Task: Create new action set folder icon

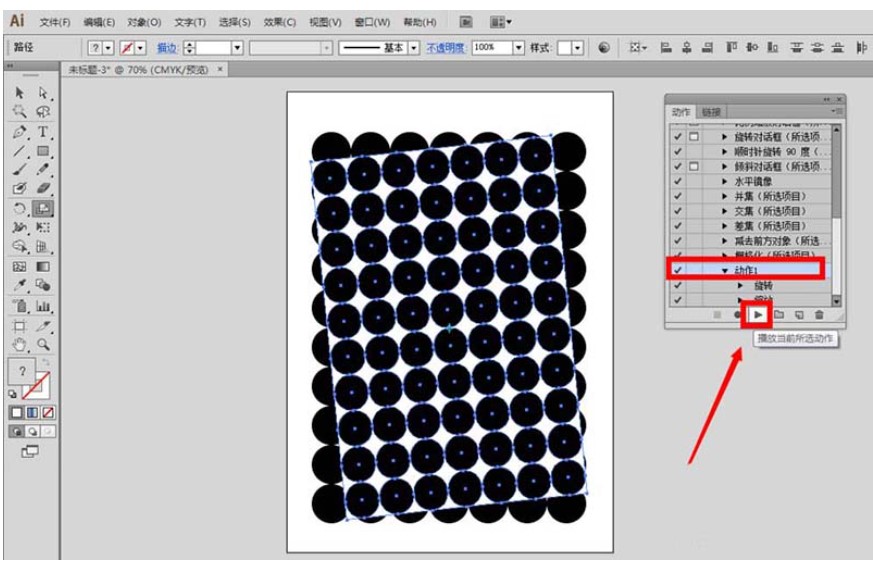Action: [x=779, y=315]
